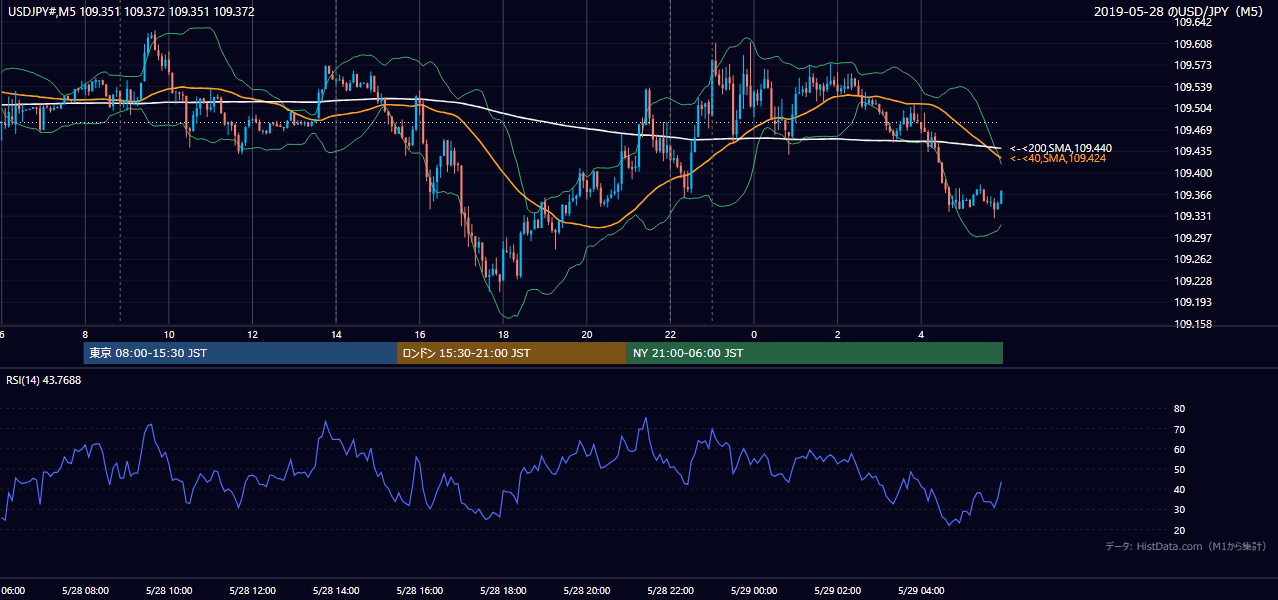Click RSI scale value 70
Screen dimensions: 1278x600
pos(1180,429)
